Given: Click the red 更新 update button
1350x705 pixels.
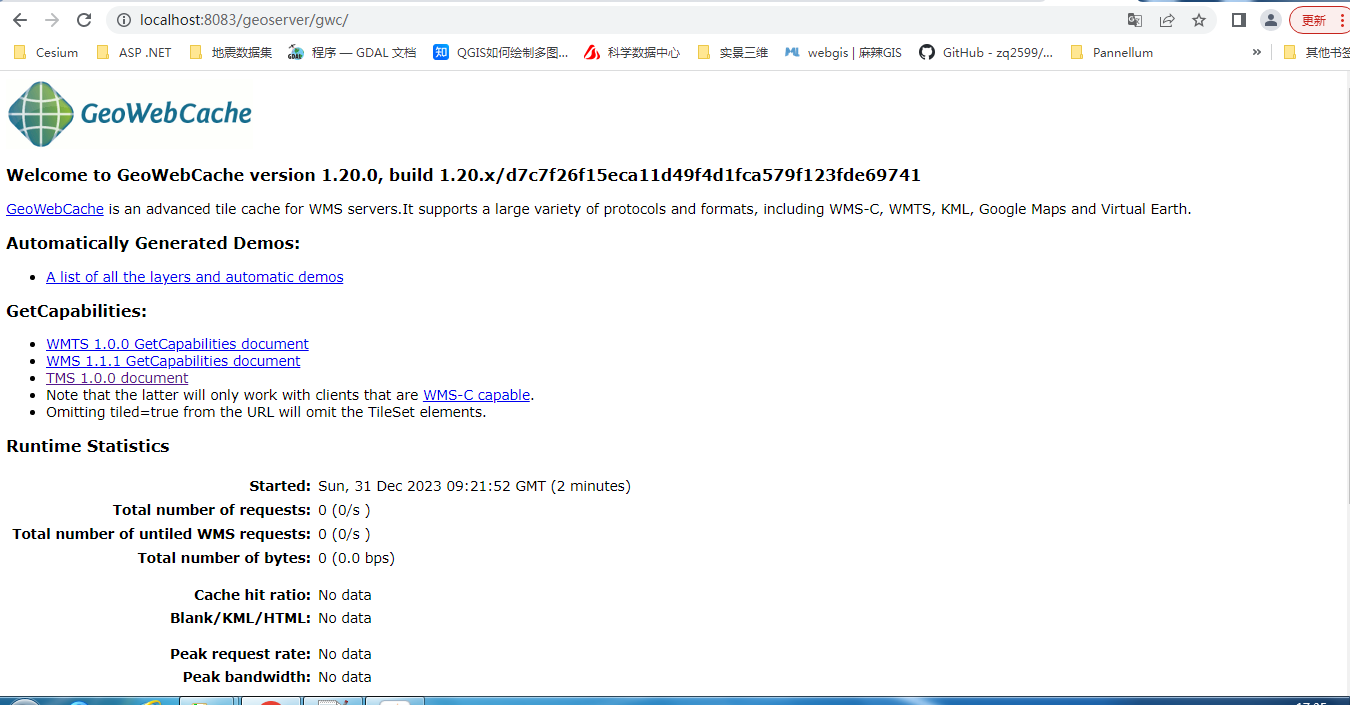Looking at the screenshot, I should coord(1320,20).
